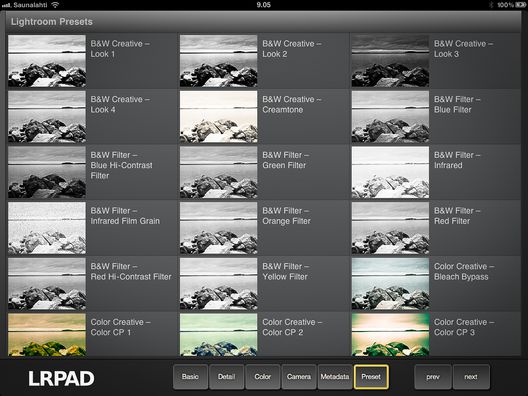Viewport: 528px width, 396px height.
Task: Choose the Blue Hi-Contrast Filter thumbnail
Action: (47, 172)
